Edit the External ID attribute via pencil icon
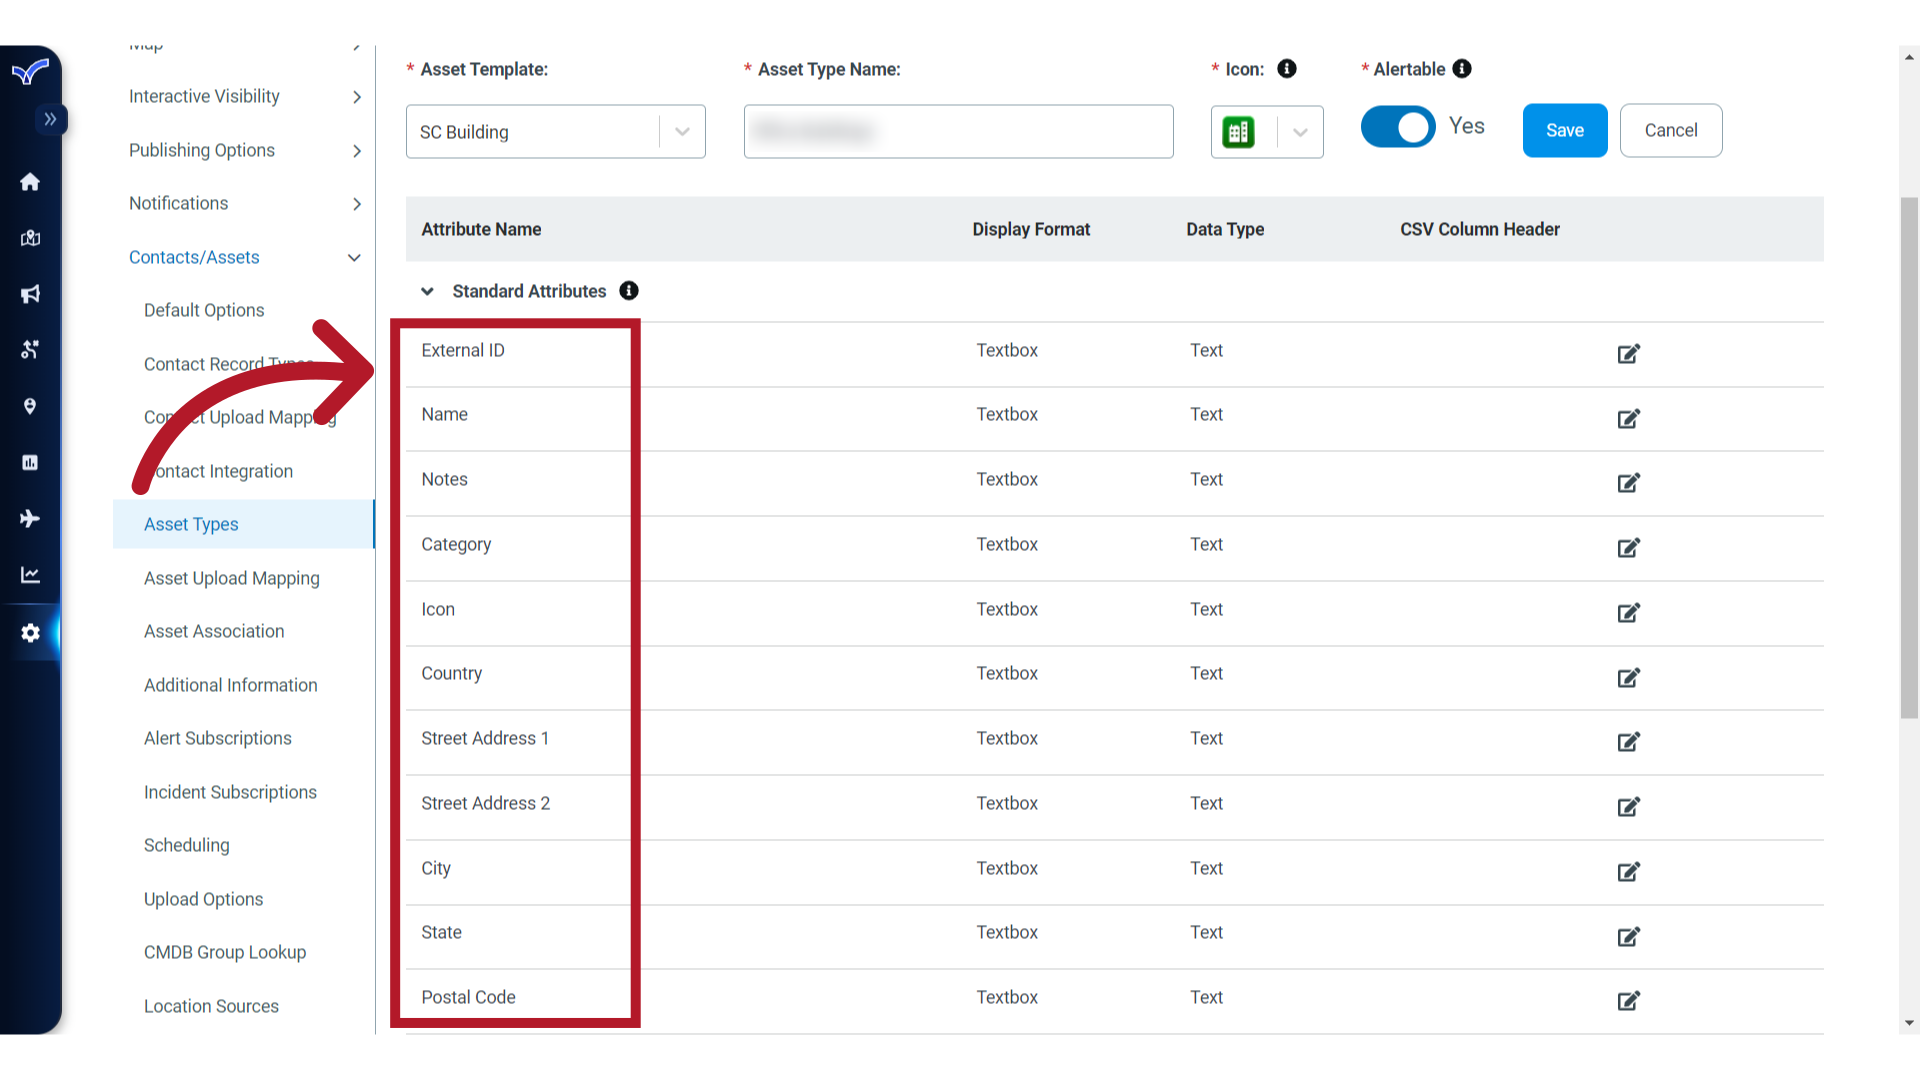 click(1628, 354)
